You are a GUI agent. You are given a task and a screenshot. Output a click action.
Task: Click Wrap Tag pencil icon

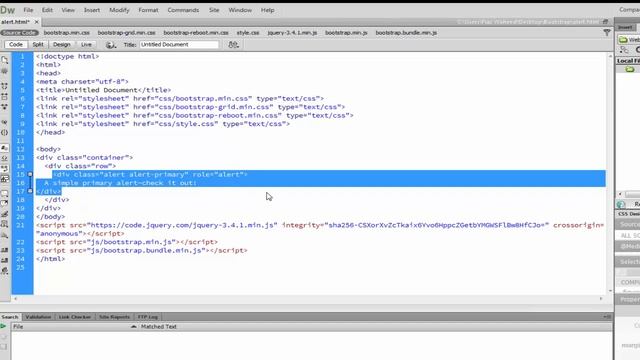pos(4,213)
